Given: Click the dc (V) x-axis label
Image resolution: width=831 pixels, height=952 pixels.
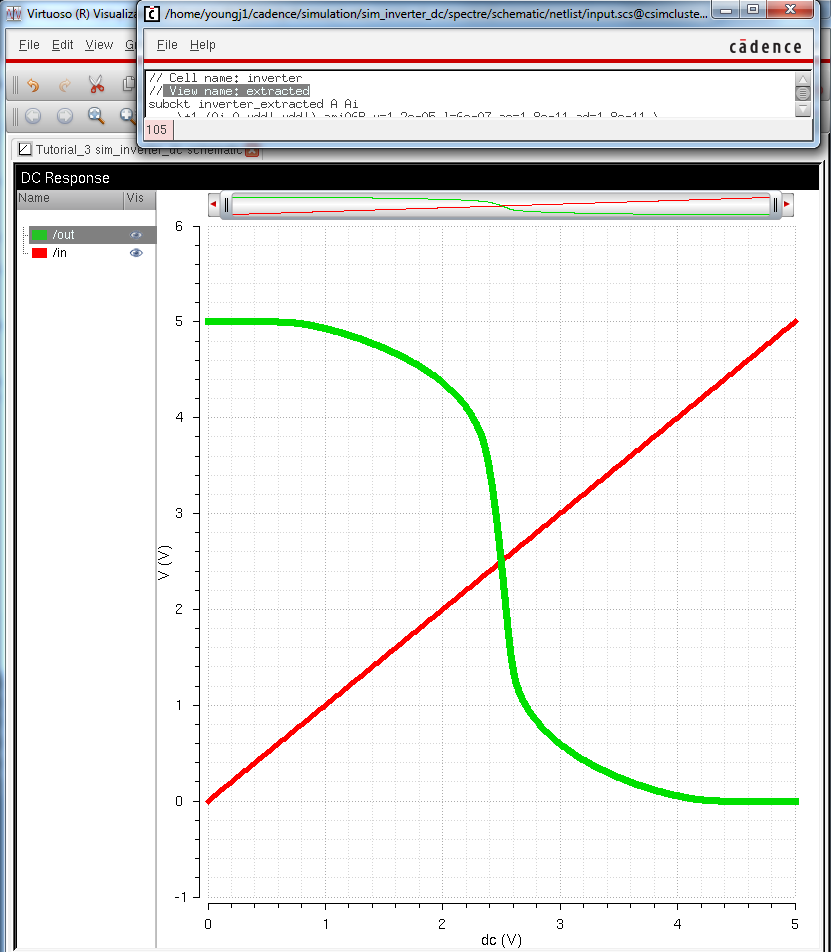Looking at the screenshot, I should 501,940.
